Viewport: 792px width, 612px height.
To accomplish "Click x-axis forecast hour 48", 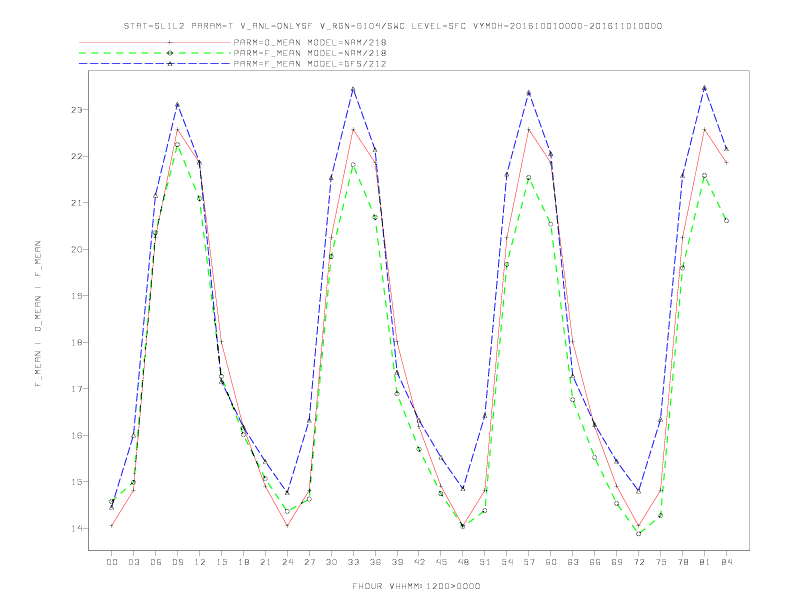I will 463,562.
